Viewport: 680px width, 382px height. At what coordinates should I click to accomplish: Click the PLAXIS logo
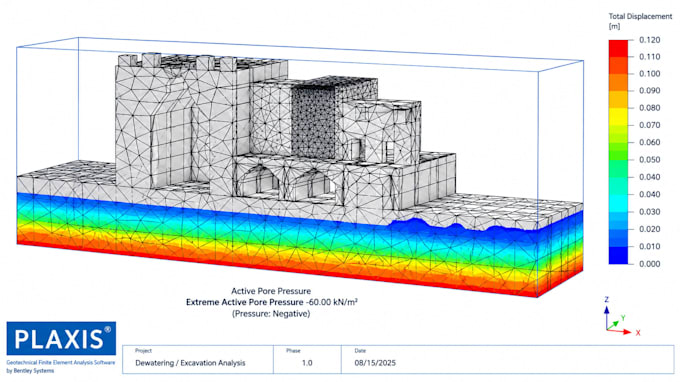(61, 338)
